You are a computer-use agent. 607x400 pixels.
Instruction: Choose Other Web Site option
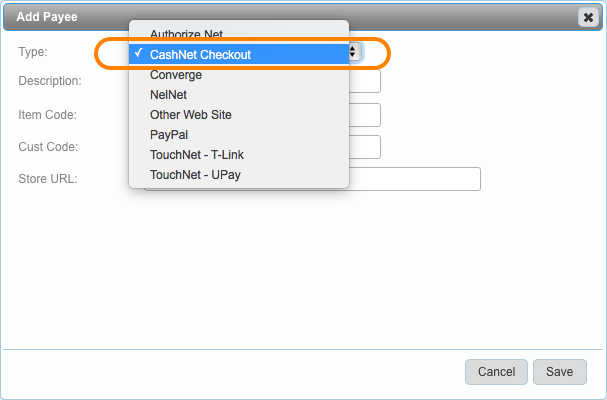191,115
